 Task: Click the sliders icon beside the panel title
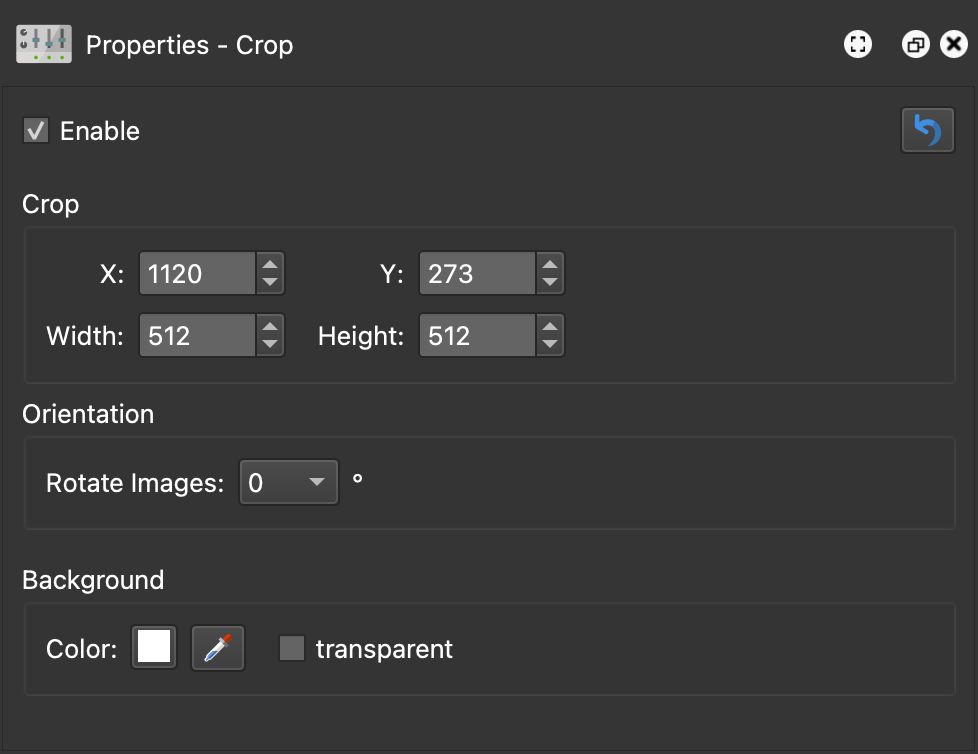[x=41, y=43]
